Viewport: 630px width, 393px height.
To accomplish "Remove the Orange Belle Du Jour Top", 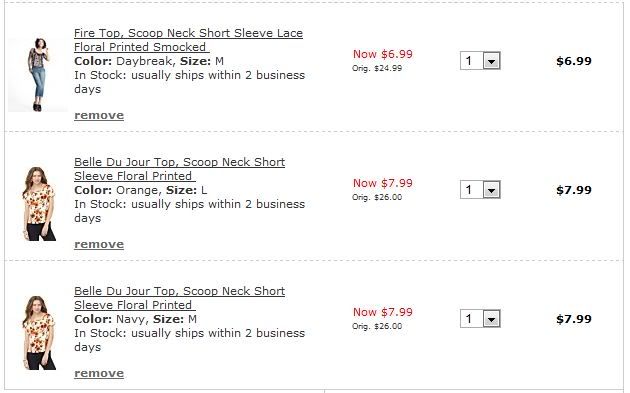I will 99,244.
